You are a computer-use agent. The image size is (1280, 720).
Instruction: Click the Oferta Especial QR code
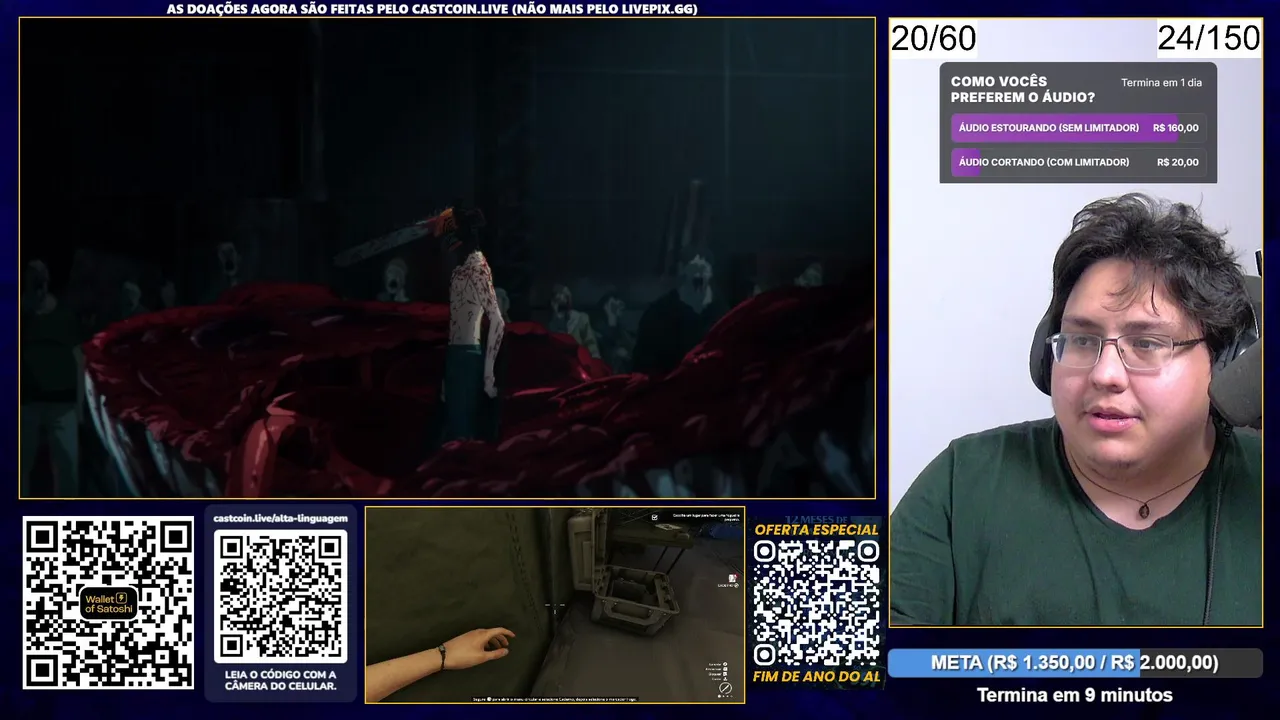[x=816, y=603]
